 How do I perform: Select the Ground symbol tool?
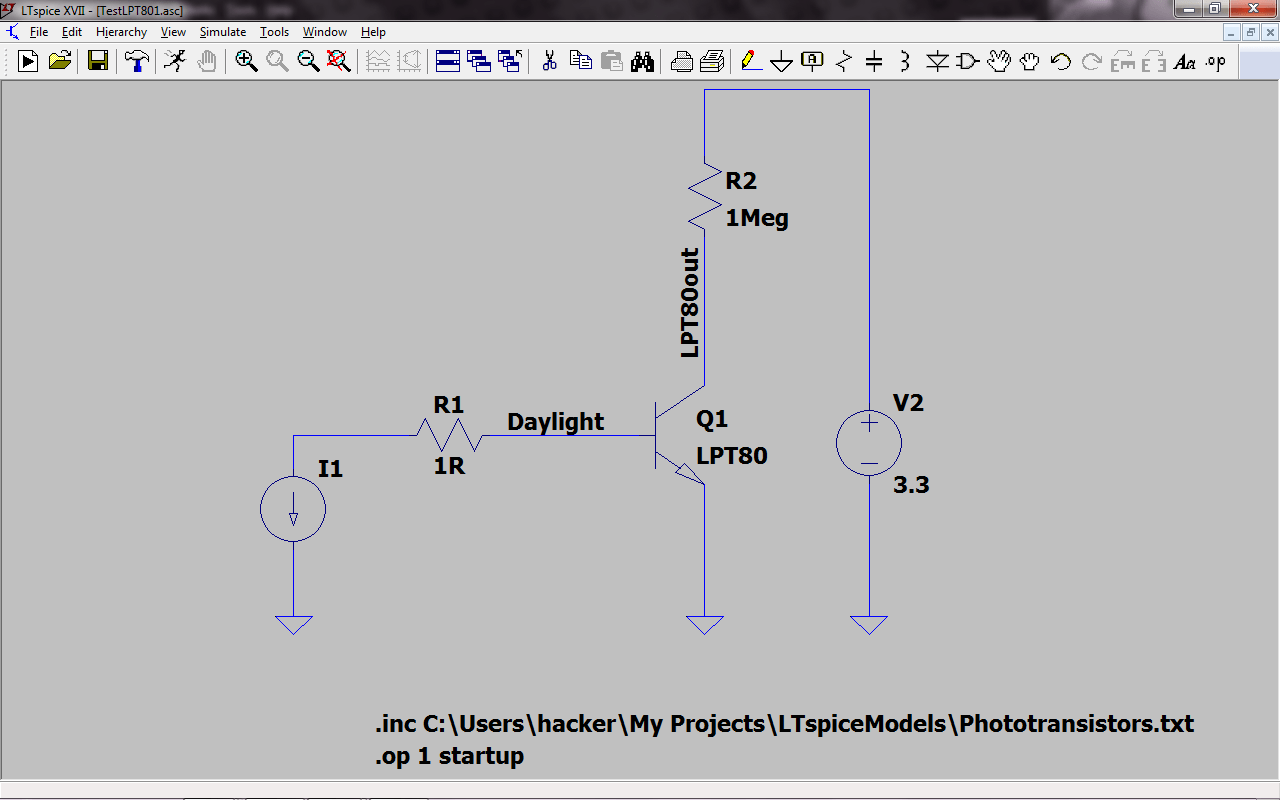coord(781,62)
